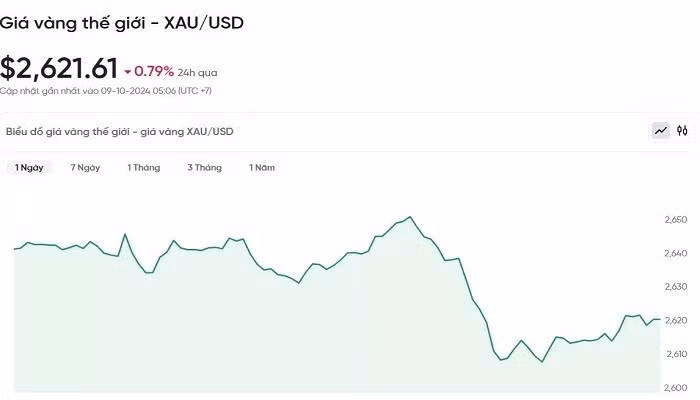Select the '7 Ngày' time range tab

pos(85,168)
